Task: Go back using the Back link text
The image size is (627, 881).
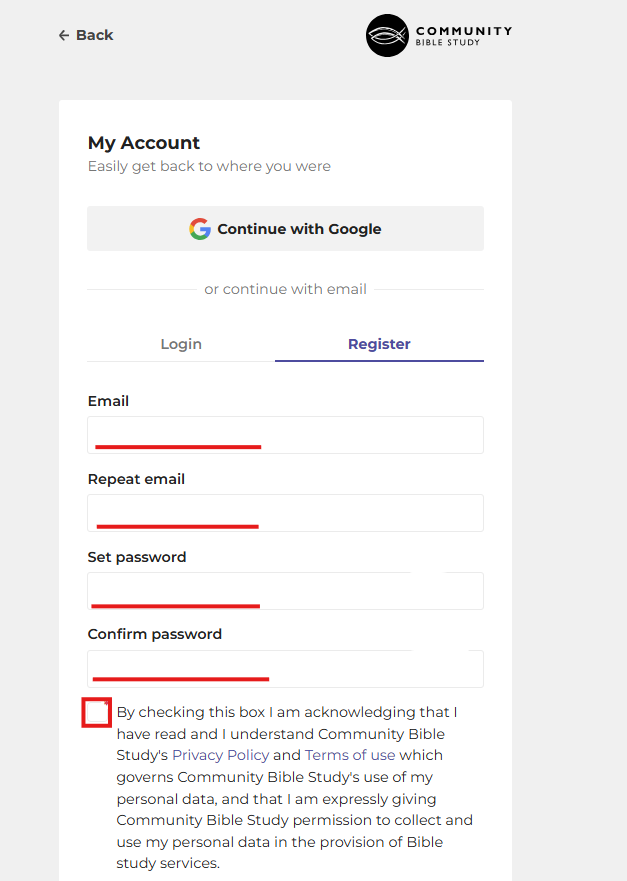Action: pyautogui.click(x=95, y=35)
